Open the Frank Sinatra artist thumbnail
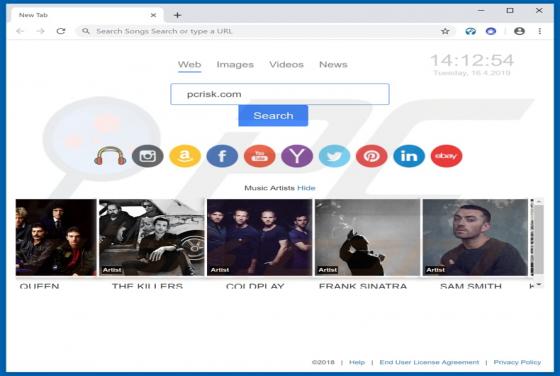Image resolution: width=560 pixels, height=376 pixels. 367,237
